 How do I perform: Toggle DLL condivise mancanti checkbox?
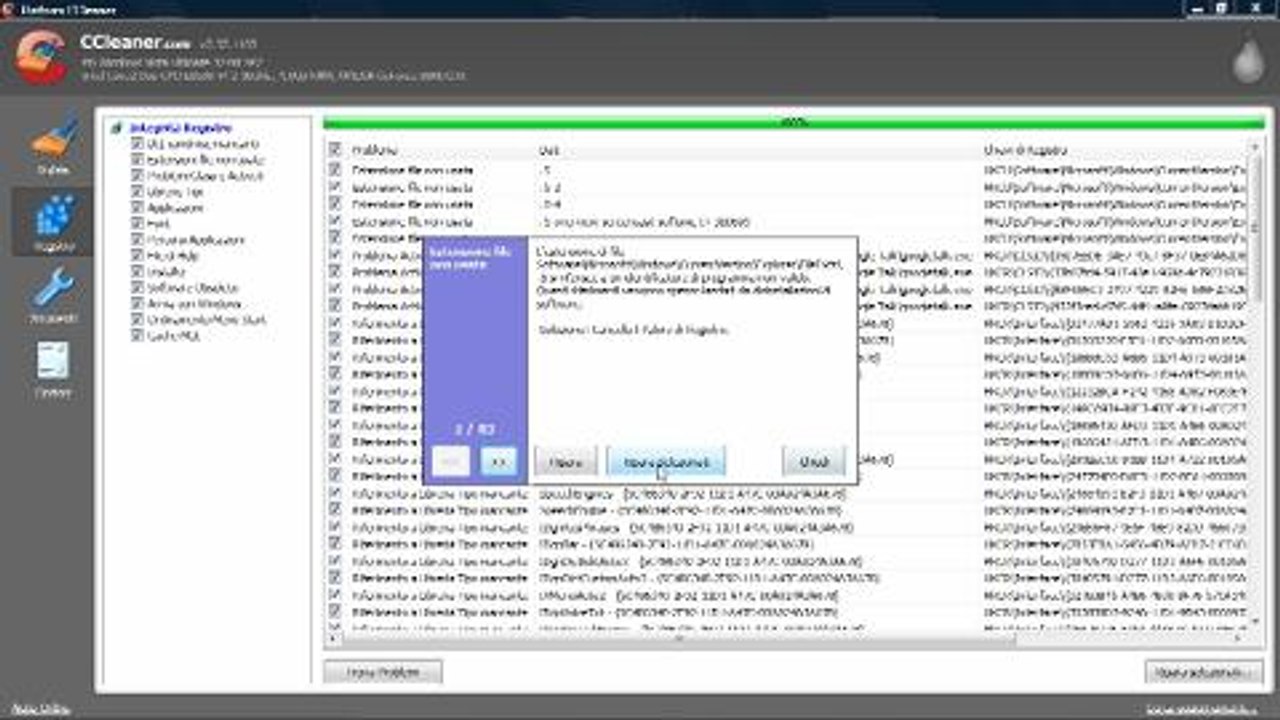point(137,144)
